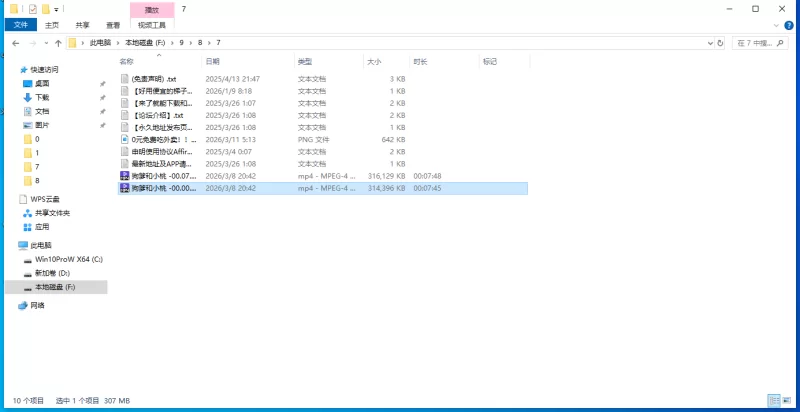This screenshot has width=800, height=412.
Task: Open 桌面 in quick access sidebar
Action: click(x=42, y=84)
